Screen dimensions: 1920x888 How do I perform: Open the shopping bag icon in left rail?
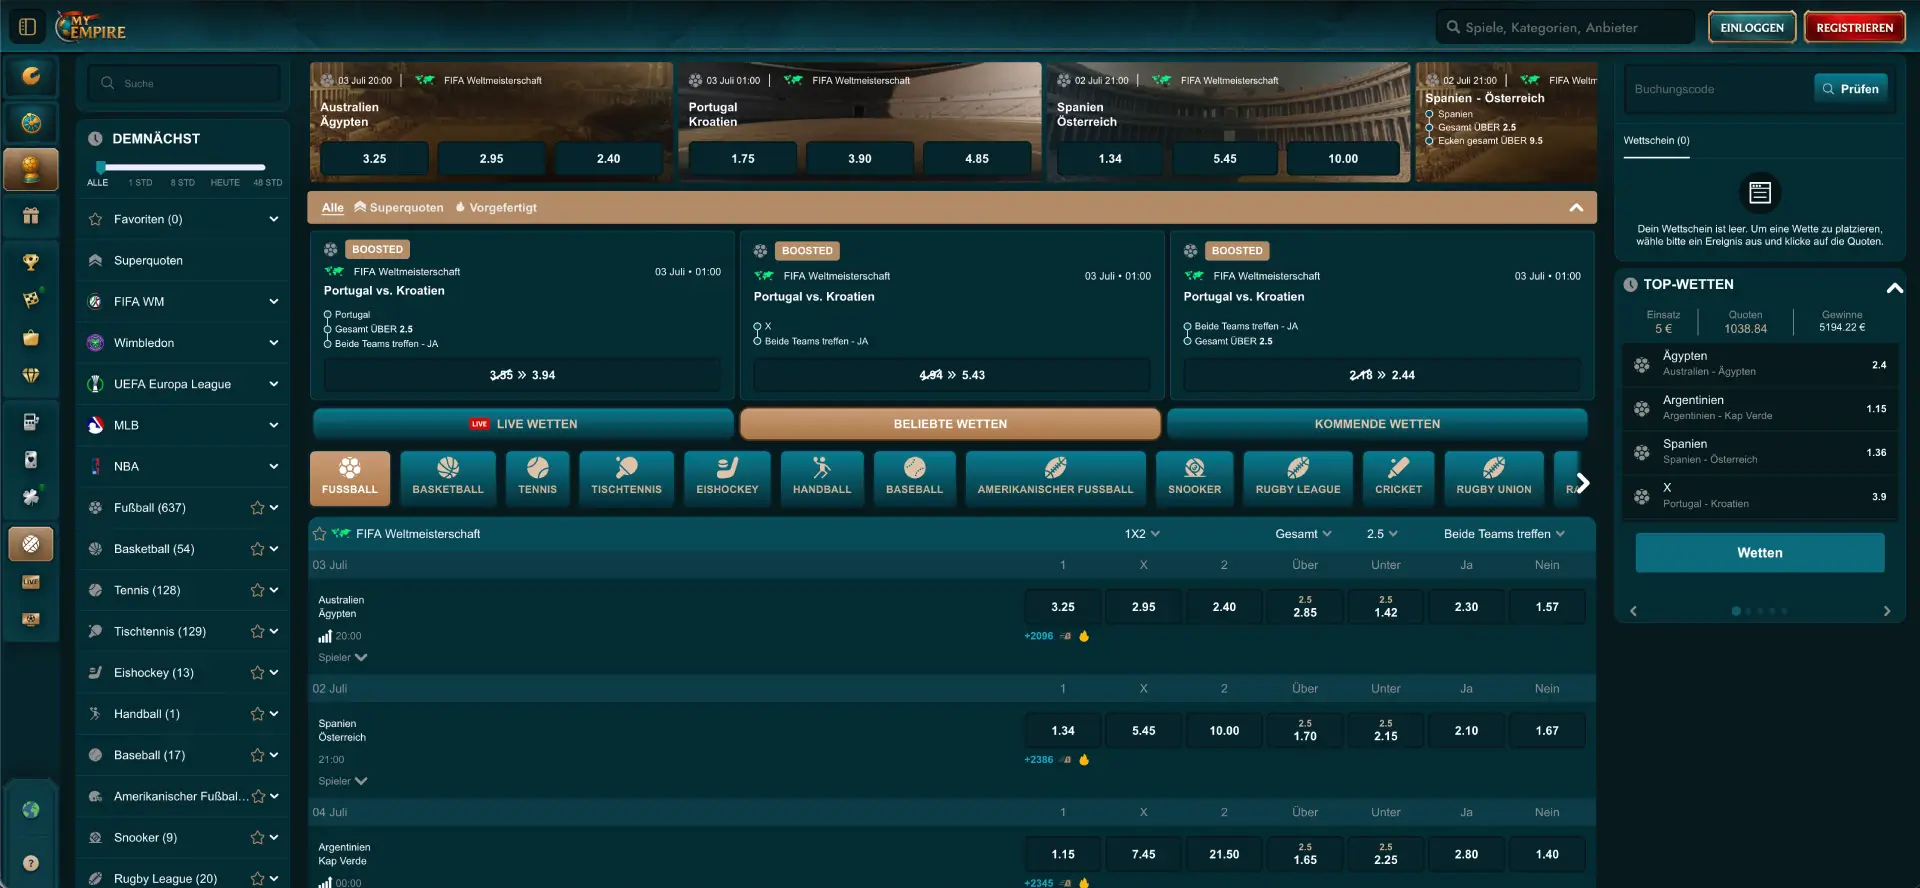pos(31,338)
